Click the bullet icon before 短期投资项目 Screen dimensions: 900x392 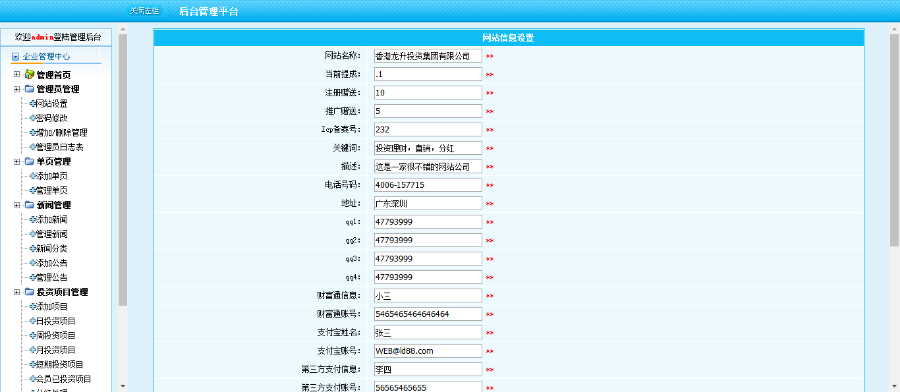click(32, 364)
